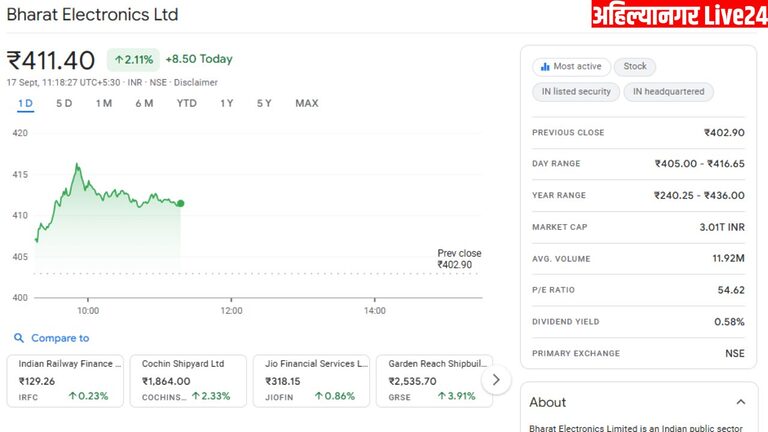The width and height of the screenshot is (768, 432).
Task: Click the Stock category chip
Action: [635, 66]
